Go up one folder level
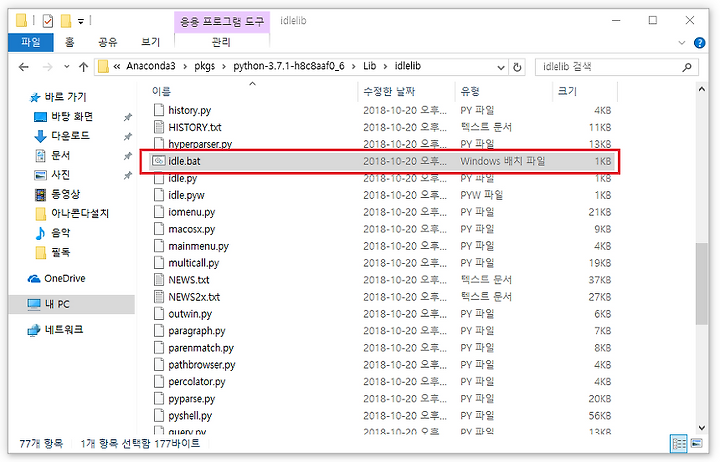The height and width of the screenshot is (462, 720). (83, 67)
